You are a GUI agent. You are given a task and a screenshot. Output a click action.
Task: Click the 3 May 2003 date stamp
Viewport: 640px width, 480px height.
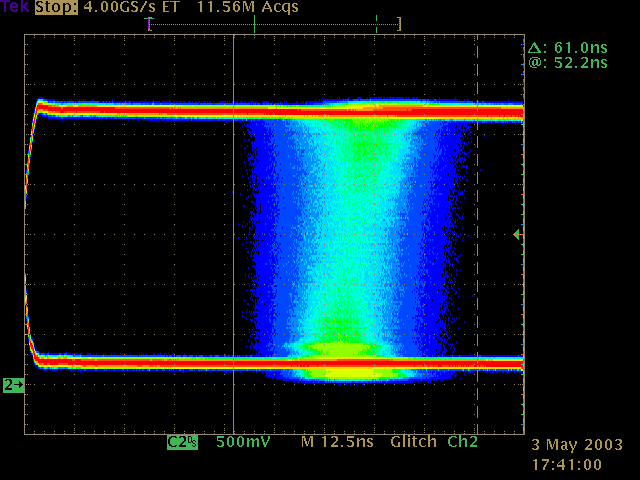point(577,445)
